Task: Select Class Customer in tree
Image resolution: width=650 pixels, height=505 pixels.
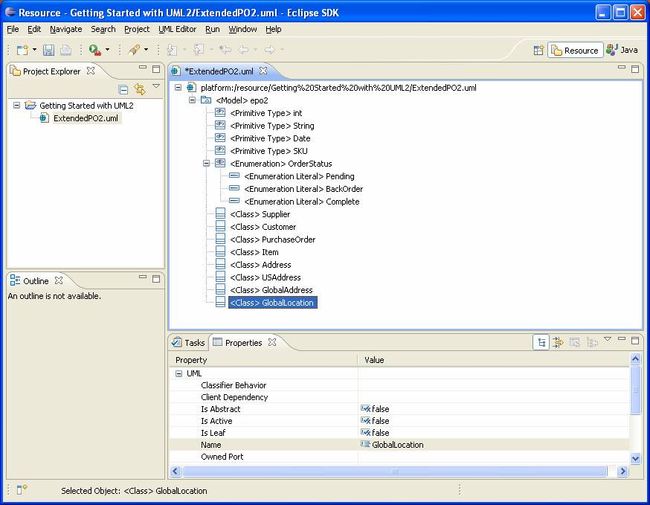Action: tap(263, 227)
